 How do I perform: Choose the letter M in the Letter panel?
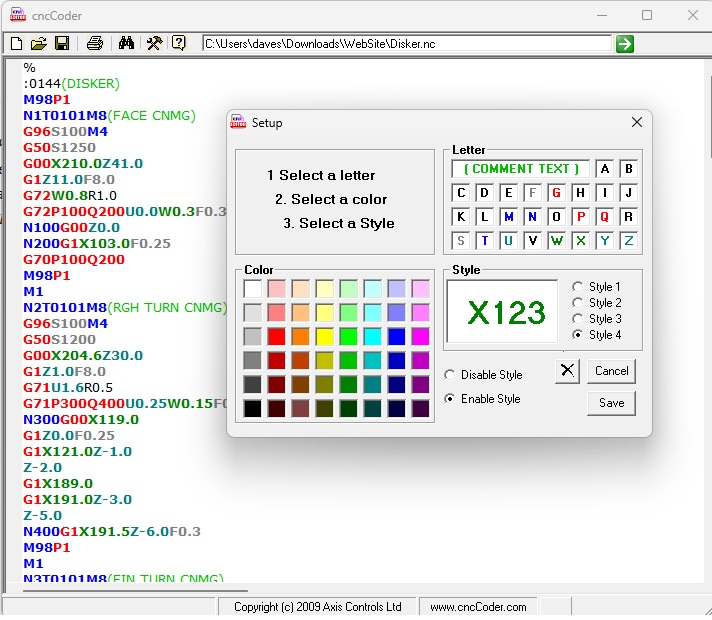508,217
